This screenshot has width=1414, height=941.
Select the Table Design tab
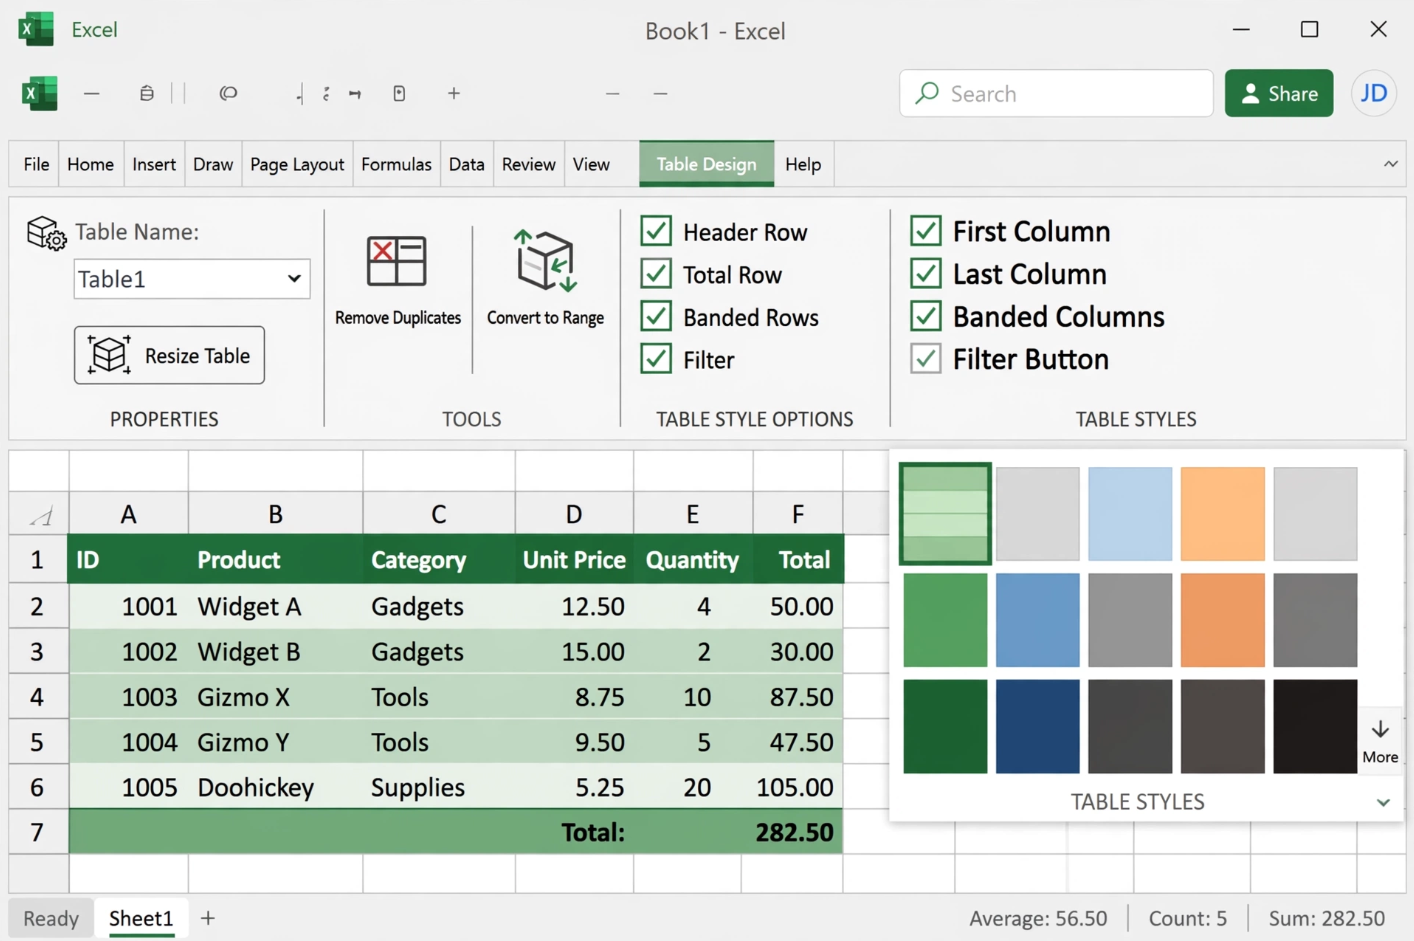(706, 164)
